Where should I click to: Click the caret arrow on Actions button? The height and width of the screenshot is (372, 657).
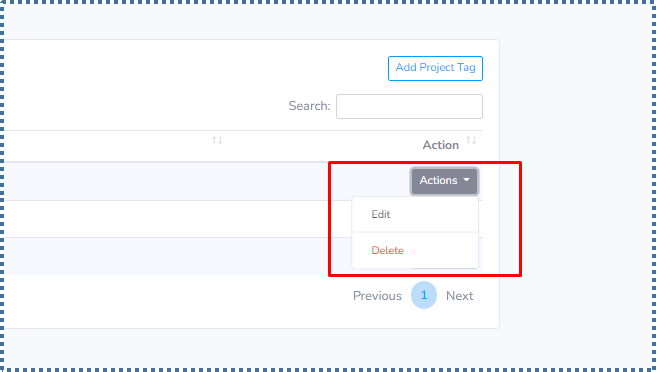[466, 180]
